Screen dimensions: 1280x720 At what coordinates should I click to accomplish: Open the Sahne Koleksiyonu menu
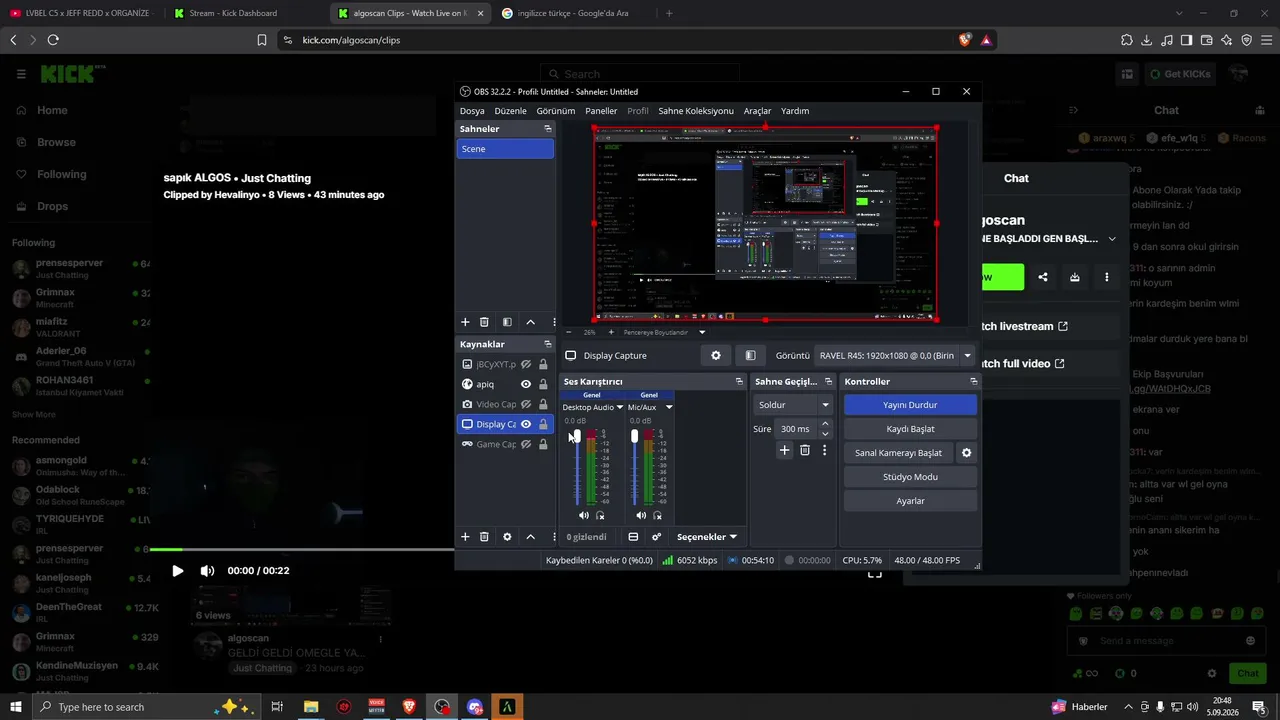pyautogui.click(x=696, y=111)
